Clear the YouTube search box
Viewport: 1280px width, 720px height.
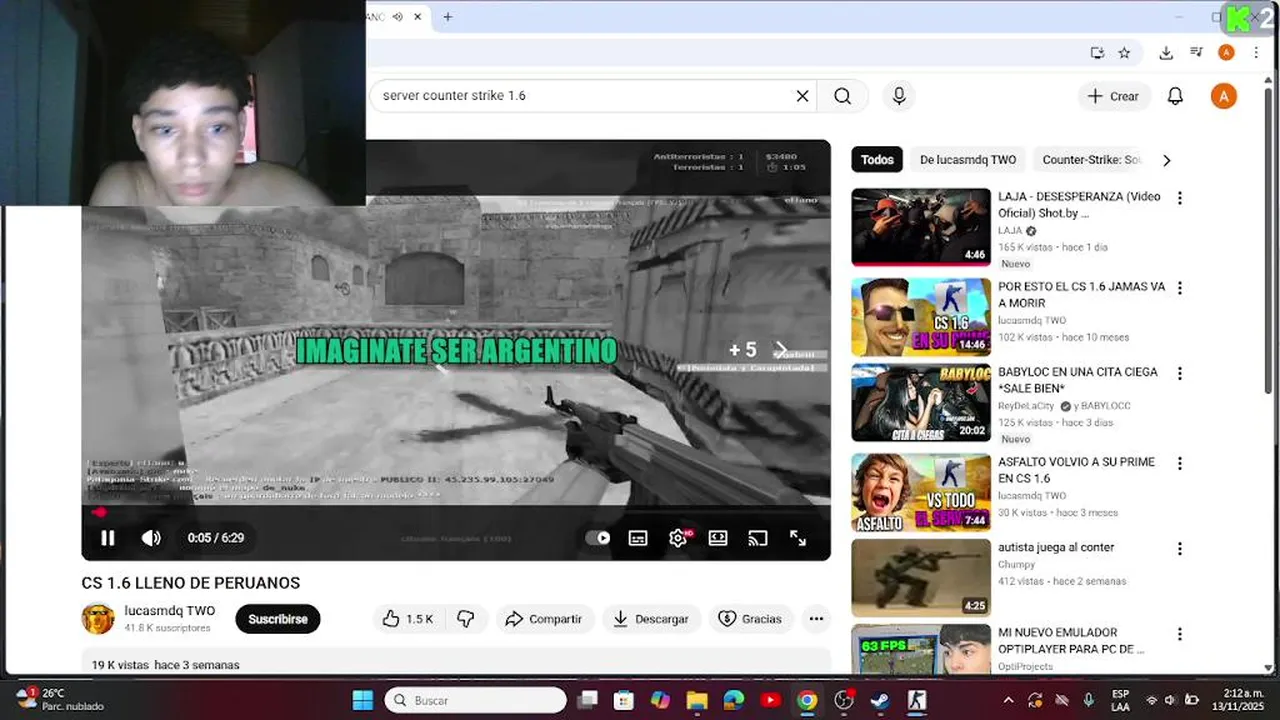[x=802, y=96]
